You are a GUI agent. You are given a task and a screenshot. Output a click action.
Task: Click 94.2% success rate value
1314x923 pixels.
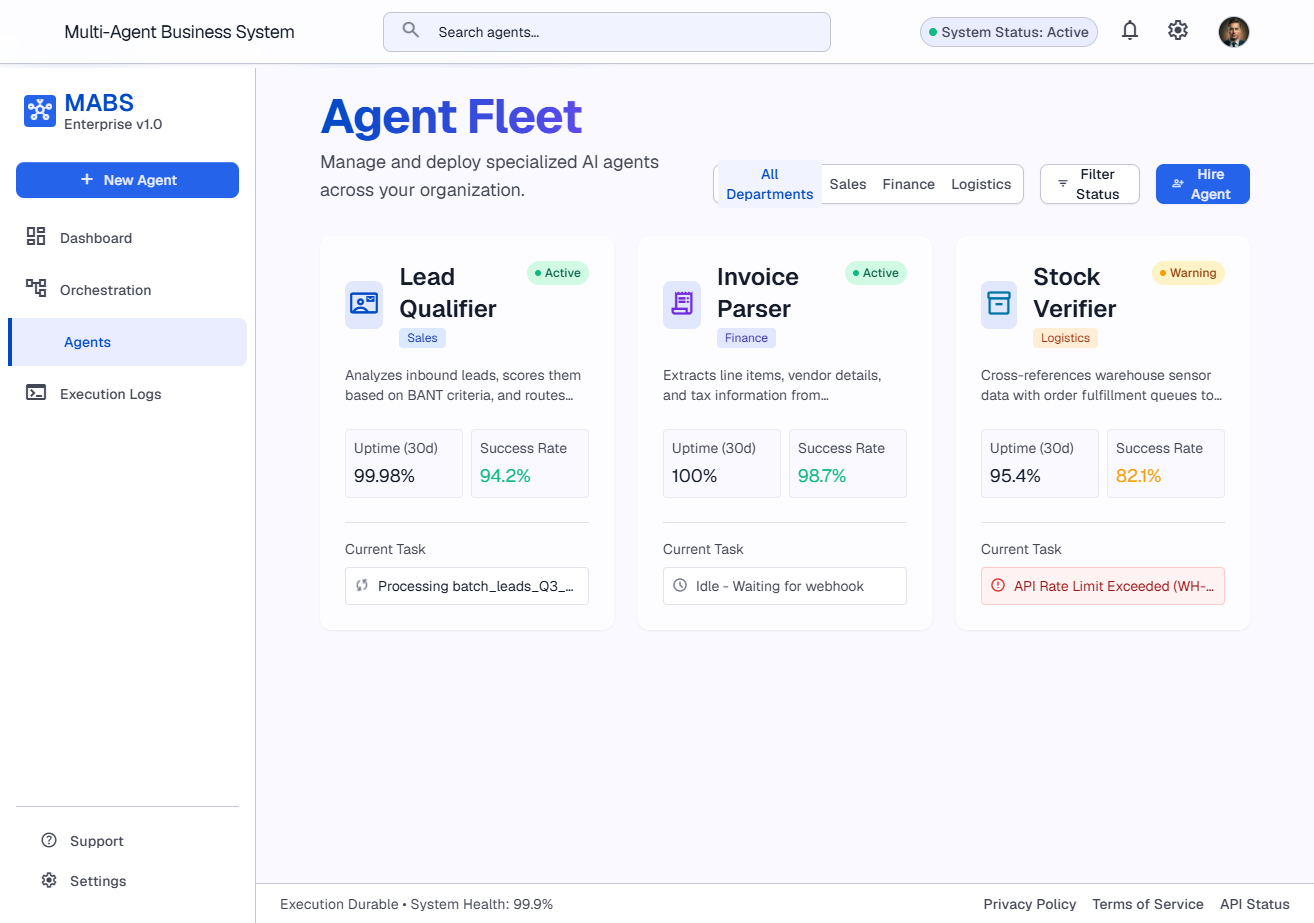[x=505, y=476]
